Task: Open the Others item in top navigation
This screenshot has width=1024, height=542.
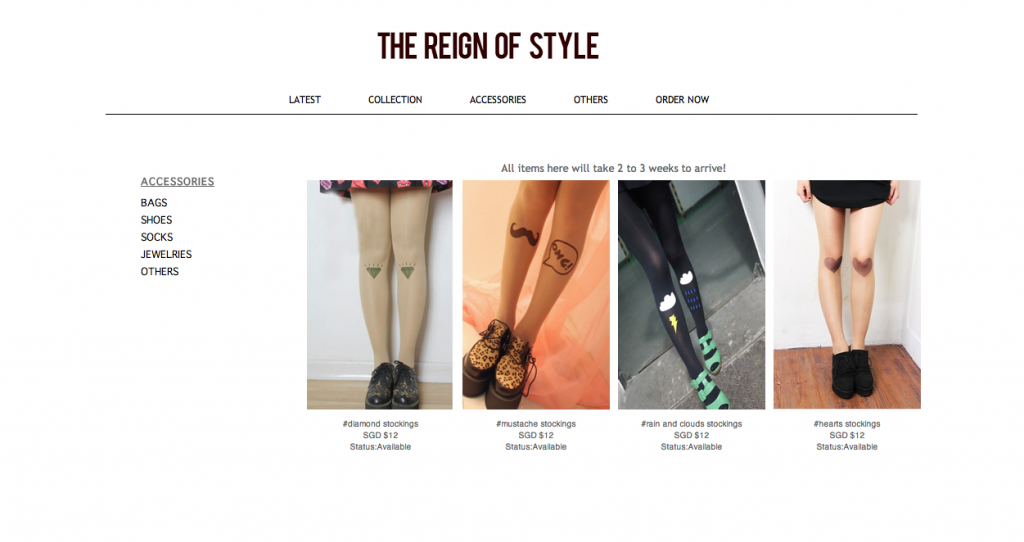Action: [x=591, y=100]
